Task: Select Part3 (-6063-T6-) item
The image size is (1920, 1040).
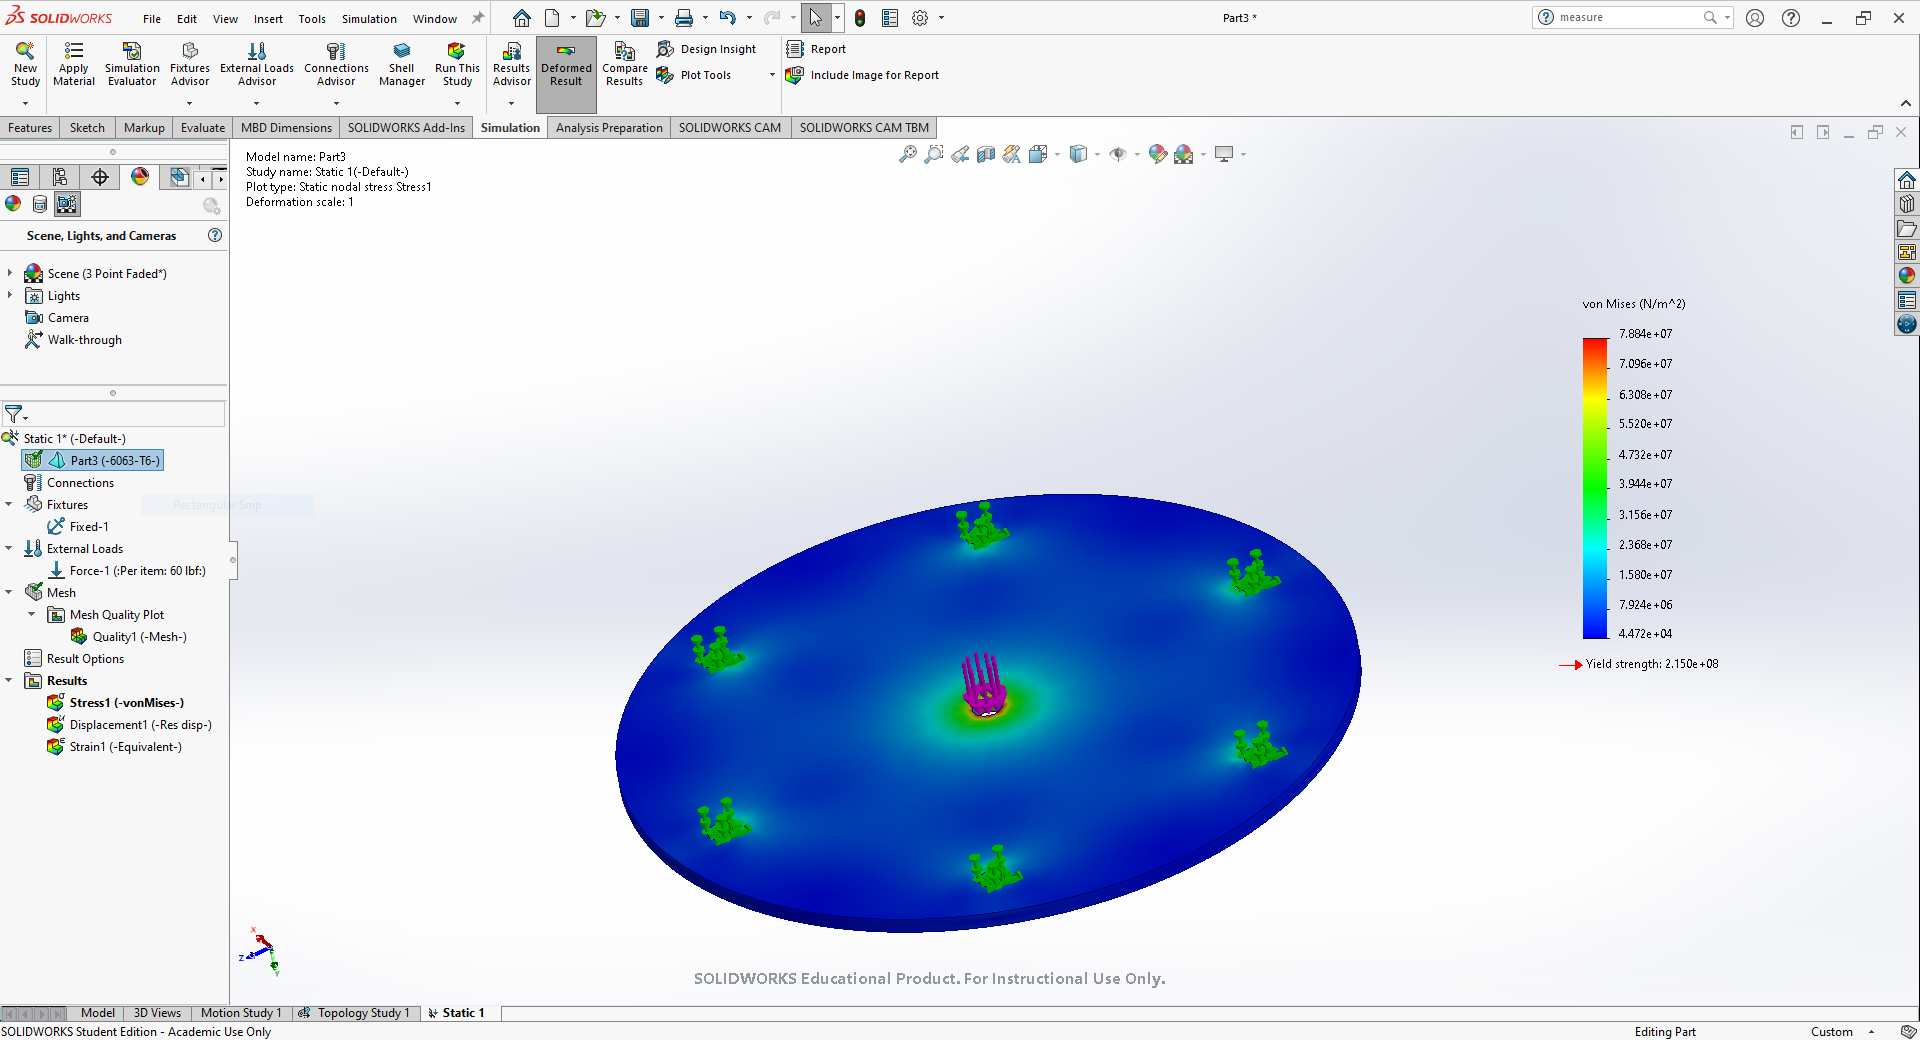Action: tap(92, 461)
